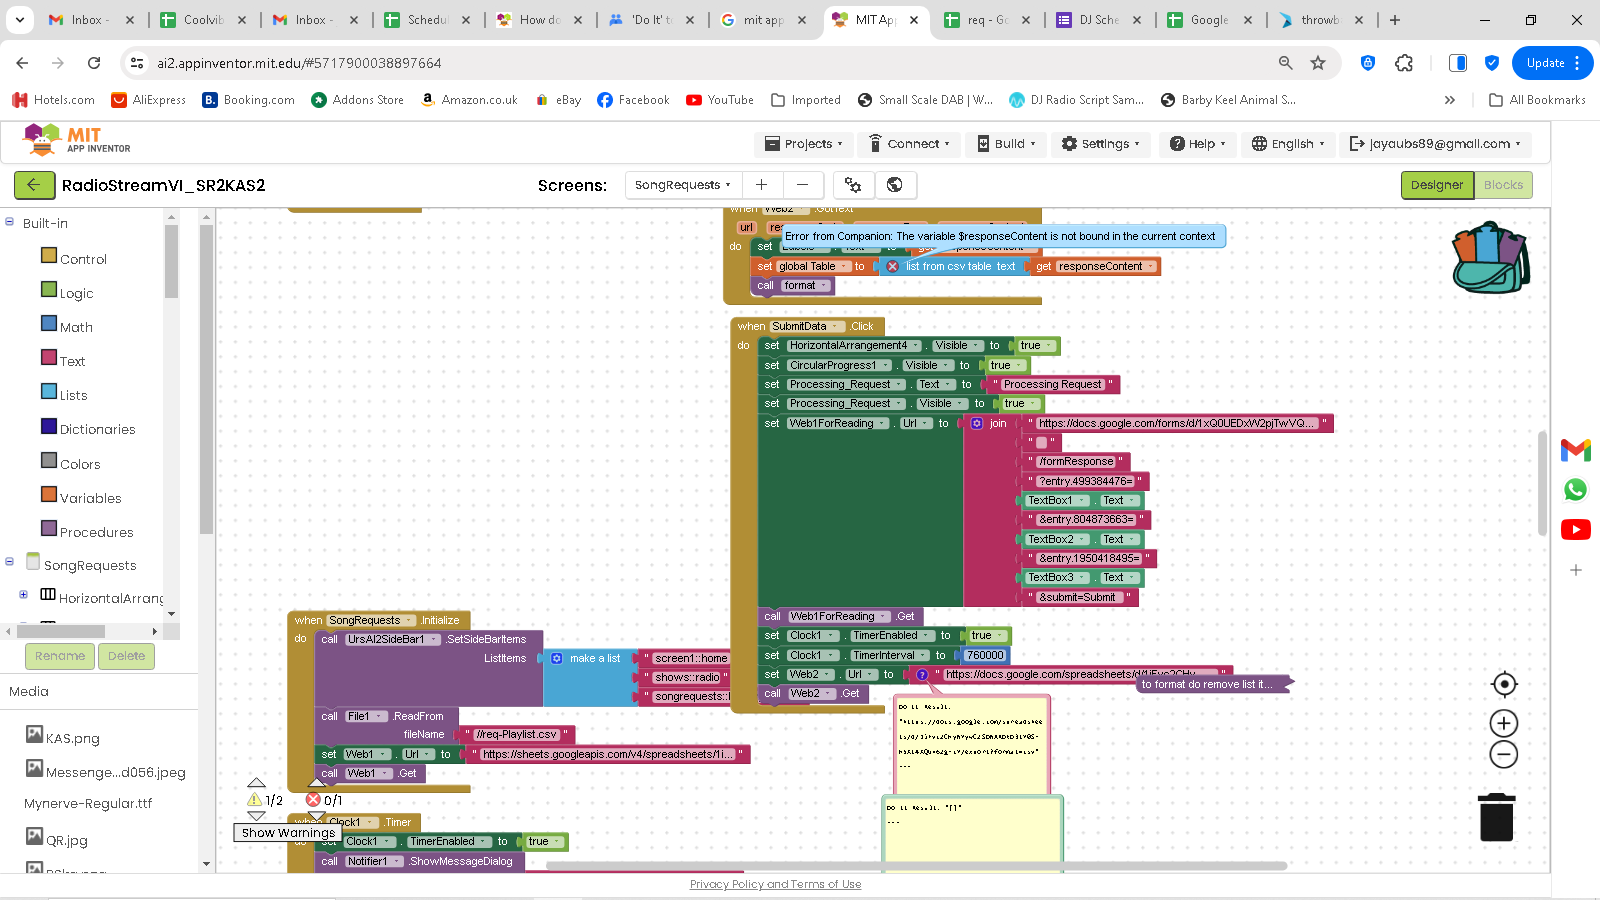This screenshot has width=1600, height=900.
Task: Expand the HorizontalArrangement tree node
Action: point(23,595)
